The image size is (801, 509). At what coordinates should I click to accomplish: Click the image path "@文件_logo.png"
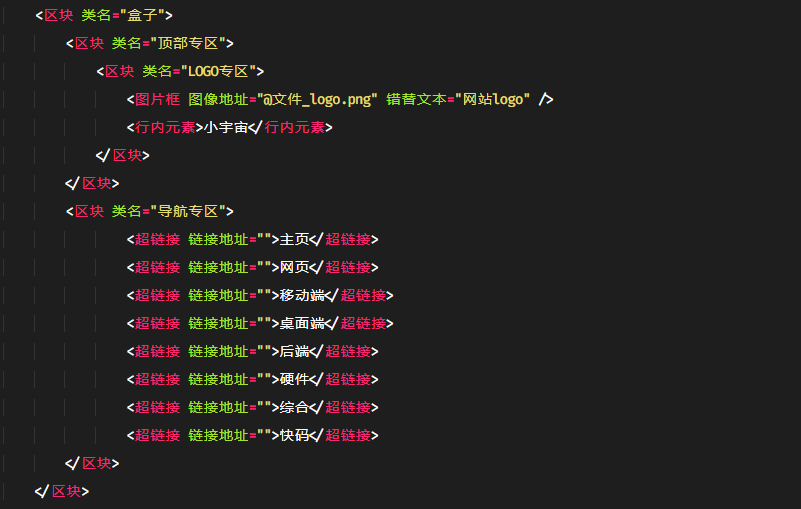coord(317,100)
